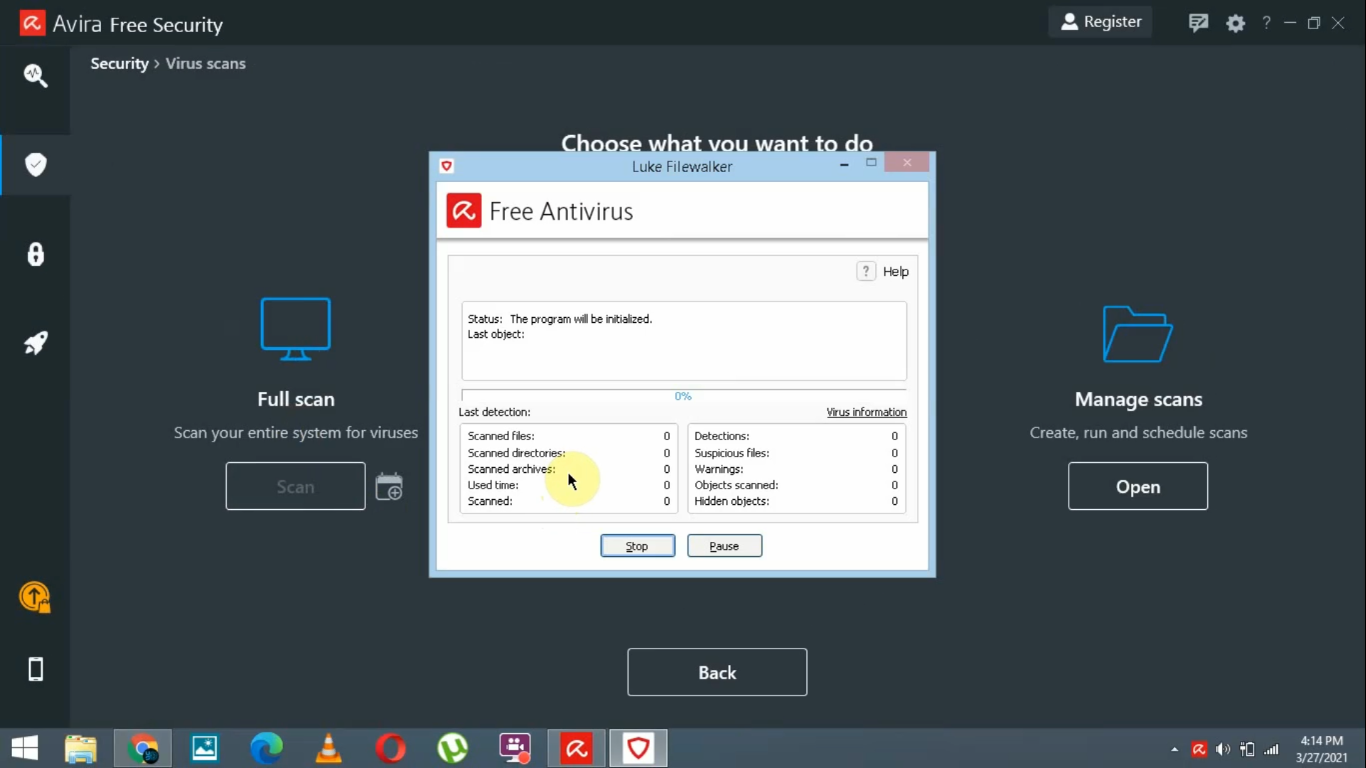
Task: Click the Objects scanned label
Action: [x=736, y=485]
